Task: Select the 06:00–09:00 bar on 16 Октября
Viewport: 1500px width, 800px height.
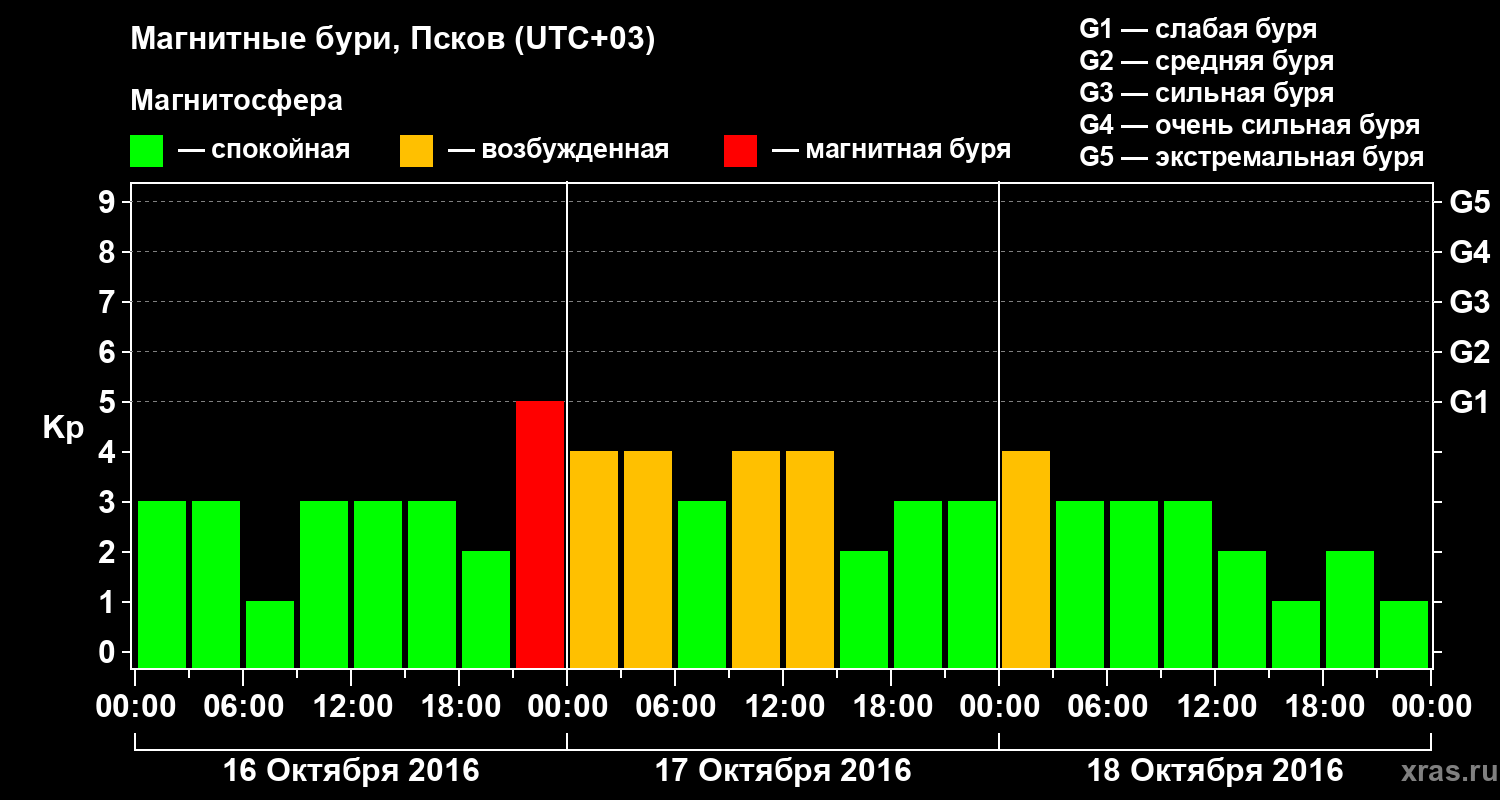Action: point(270,634)
